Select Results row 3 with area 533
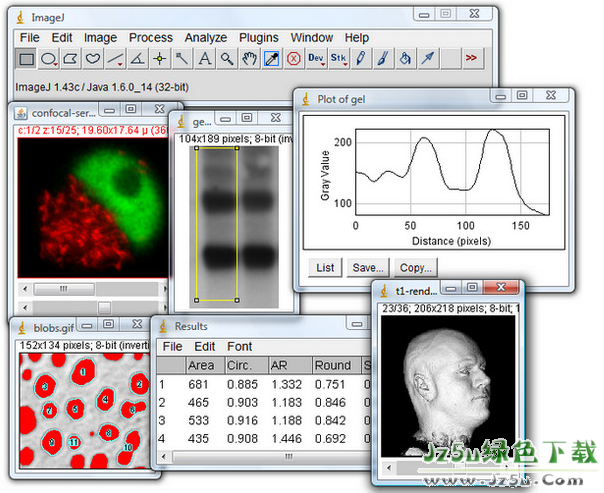 263,421
